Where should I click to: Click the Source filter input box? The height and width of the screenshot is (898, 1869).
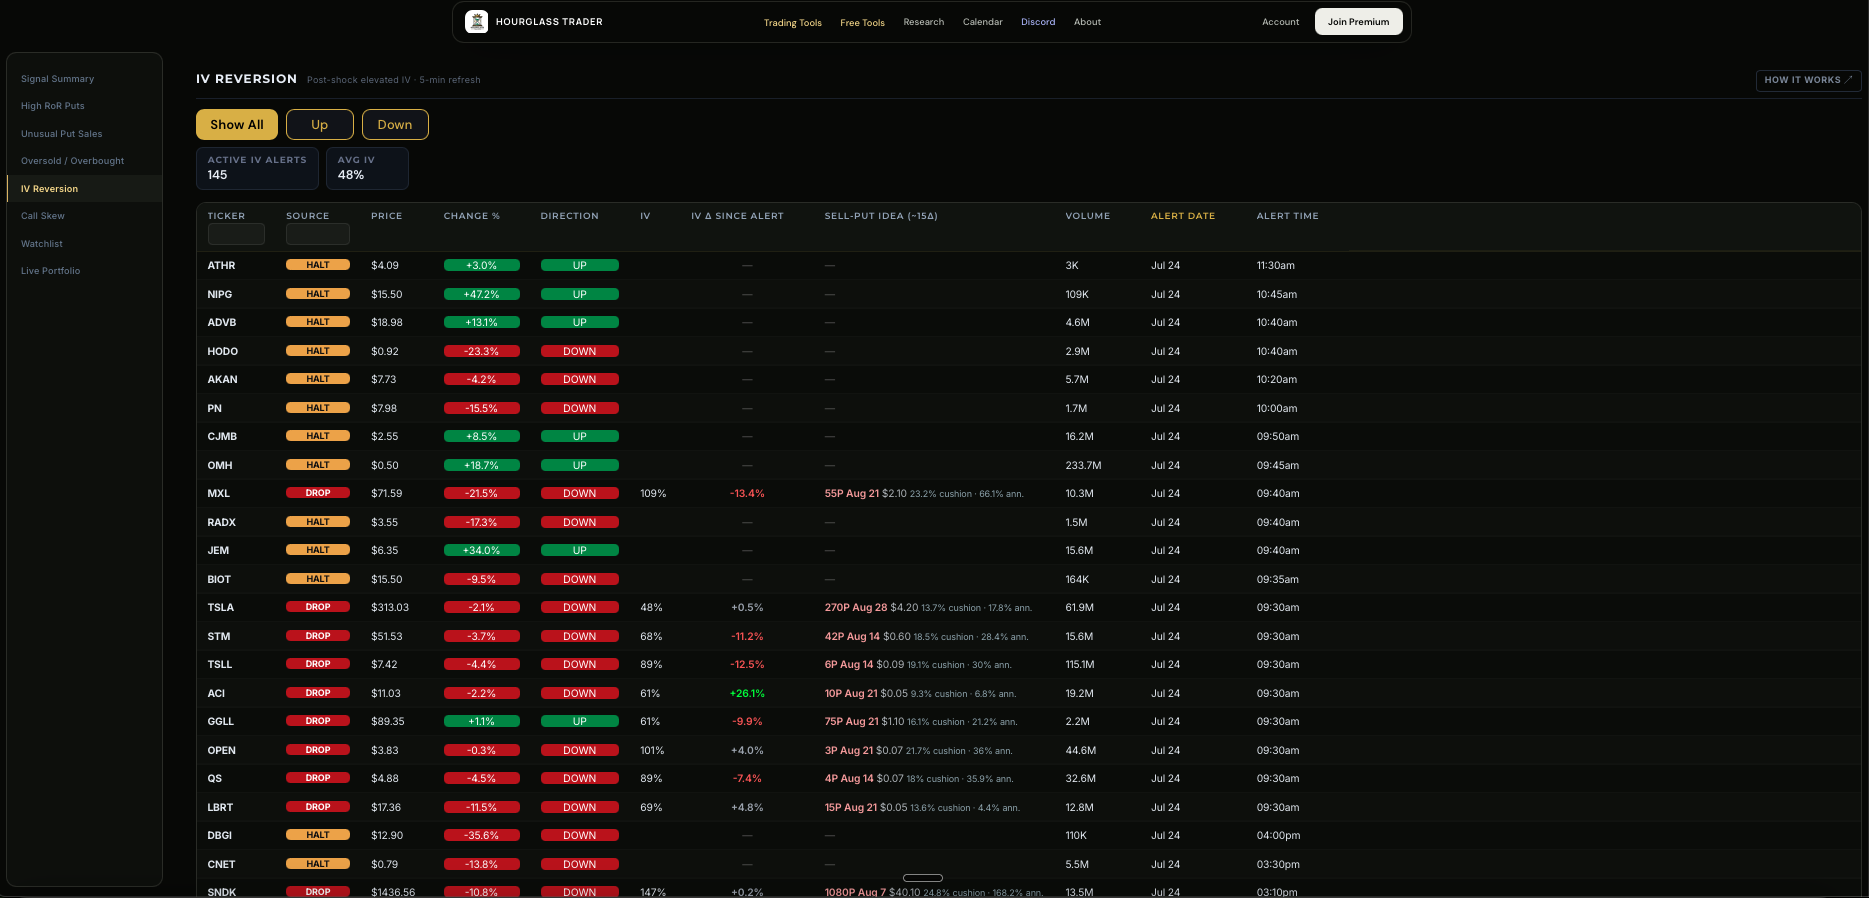click(x=318, y=234)
